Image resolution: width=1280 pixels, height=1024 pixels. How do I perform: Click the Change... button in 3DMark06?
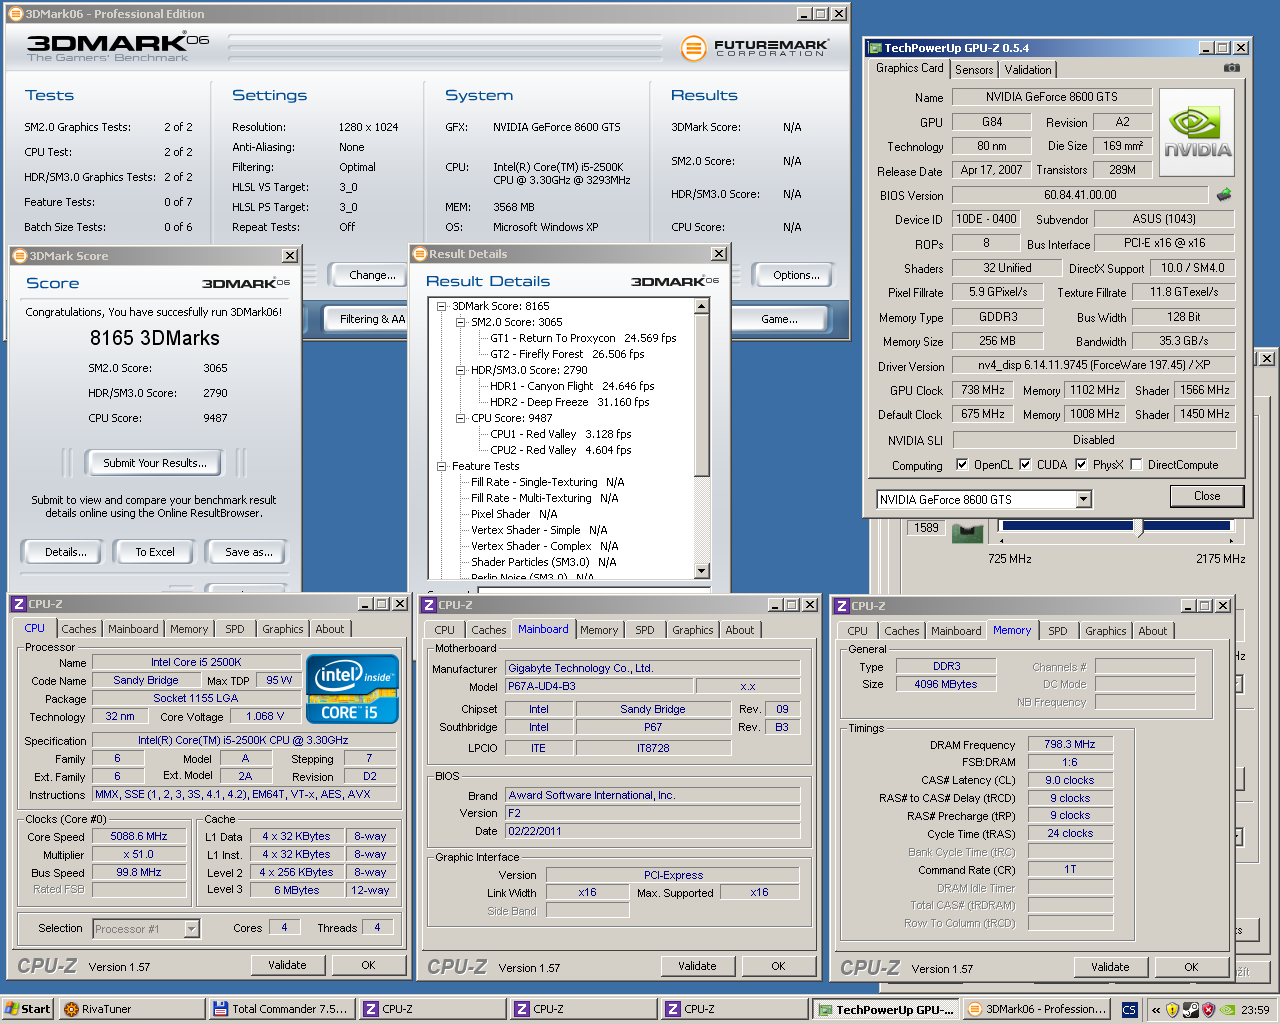[372, 275]
